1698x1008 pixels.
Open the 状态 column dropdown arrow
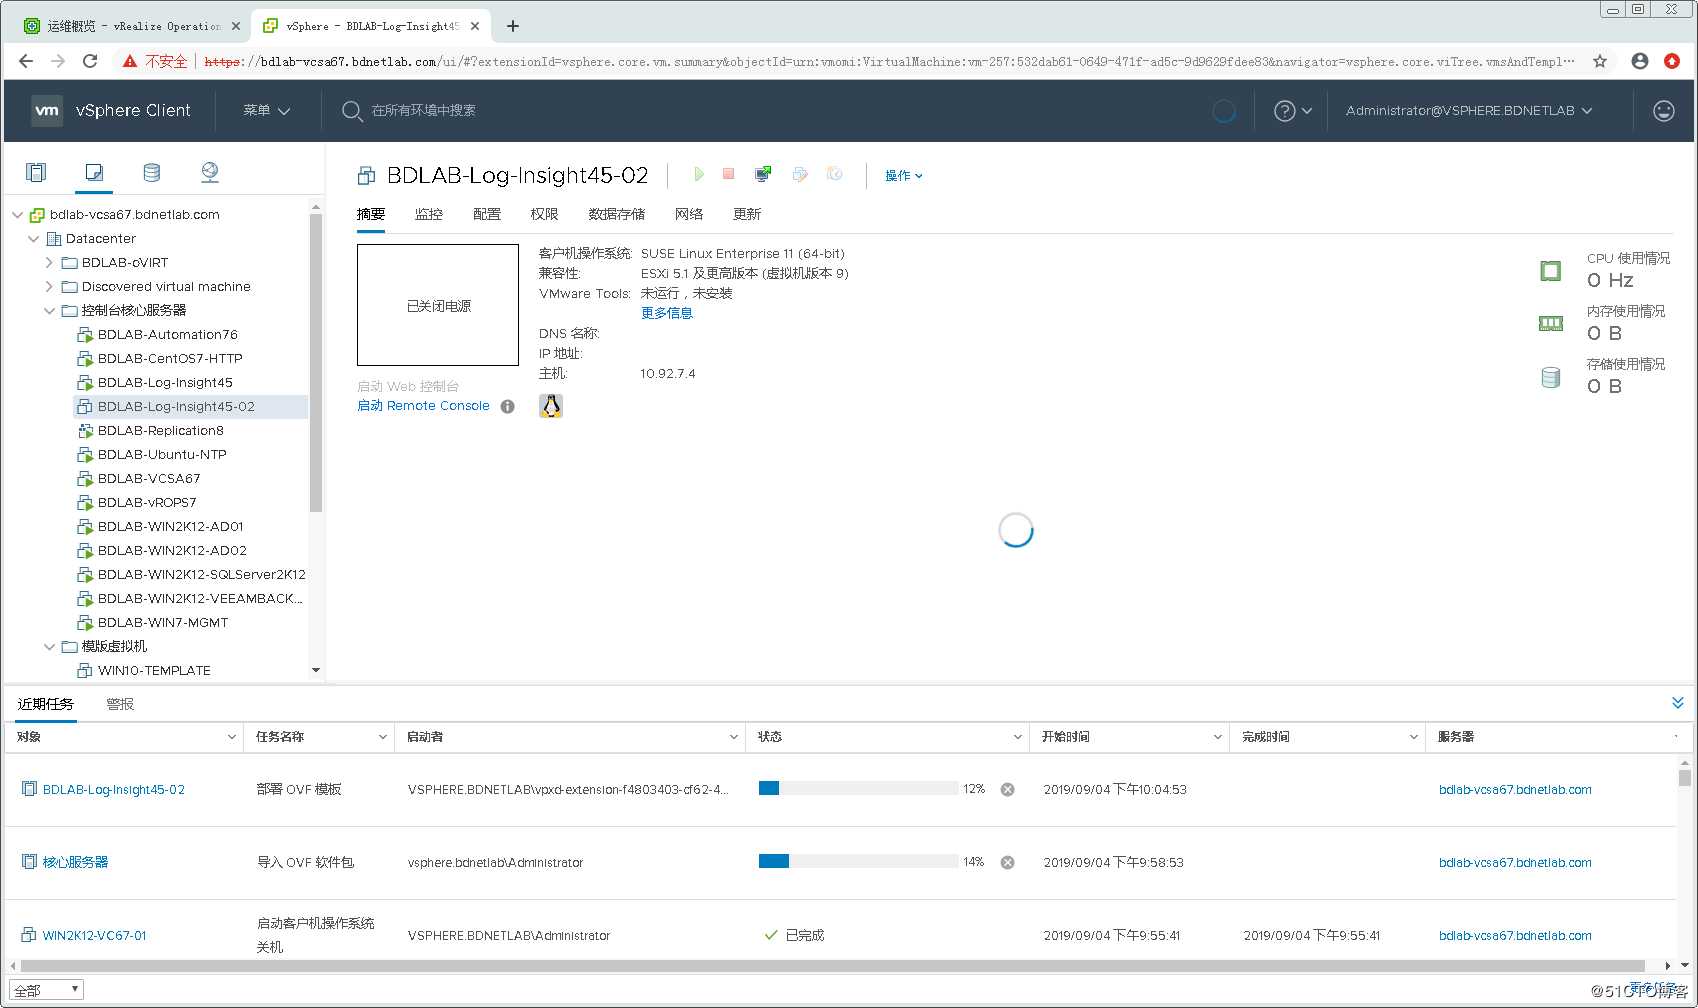click(1018, 737)
